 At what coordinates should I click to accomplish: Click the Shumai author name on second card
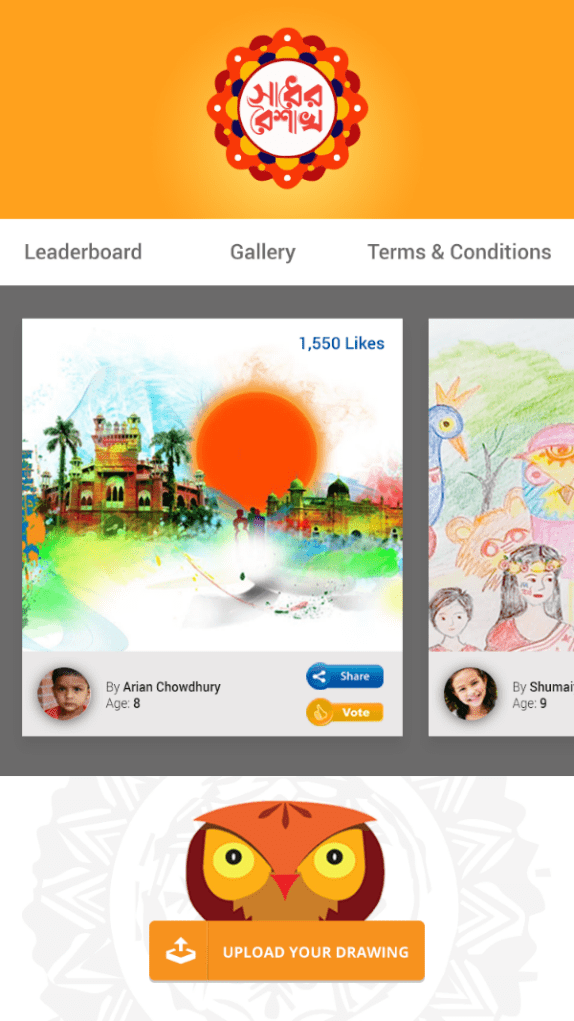(x=551, y=686)
